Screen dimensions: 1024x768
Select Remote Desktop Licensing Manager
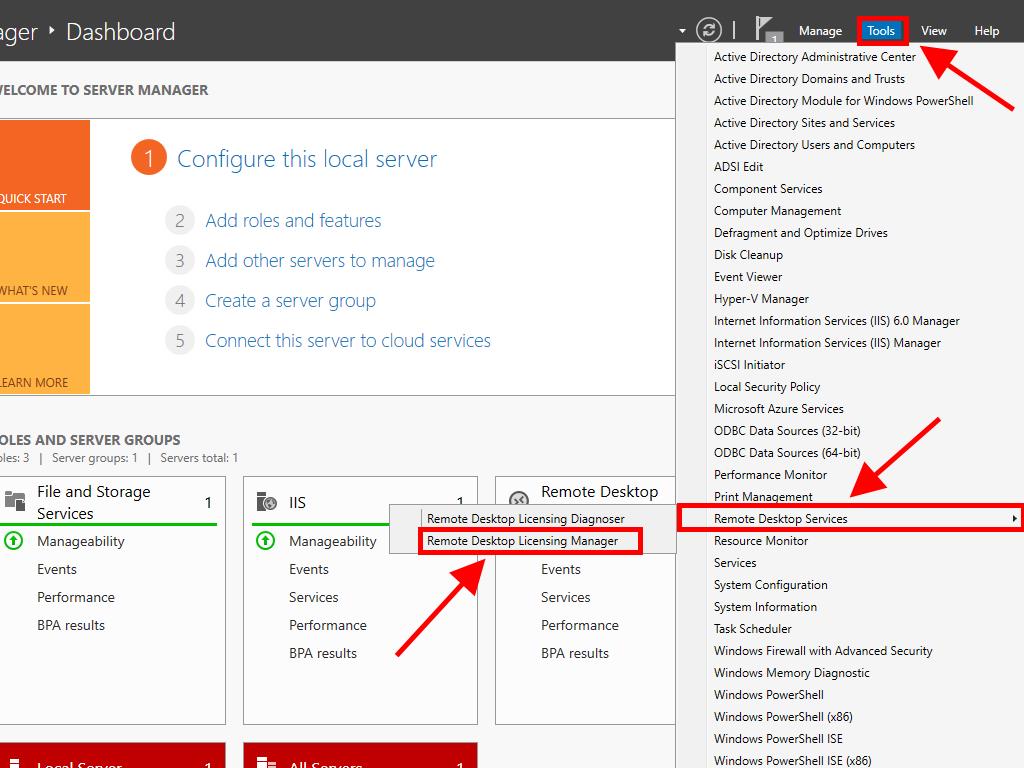coord(522,541)
